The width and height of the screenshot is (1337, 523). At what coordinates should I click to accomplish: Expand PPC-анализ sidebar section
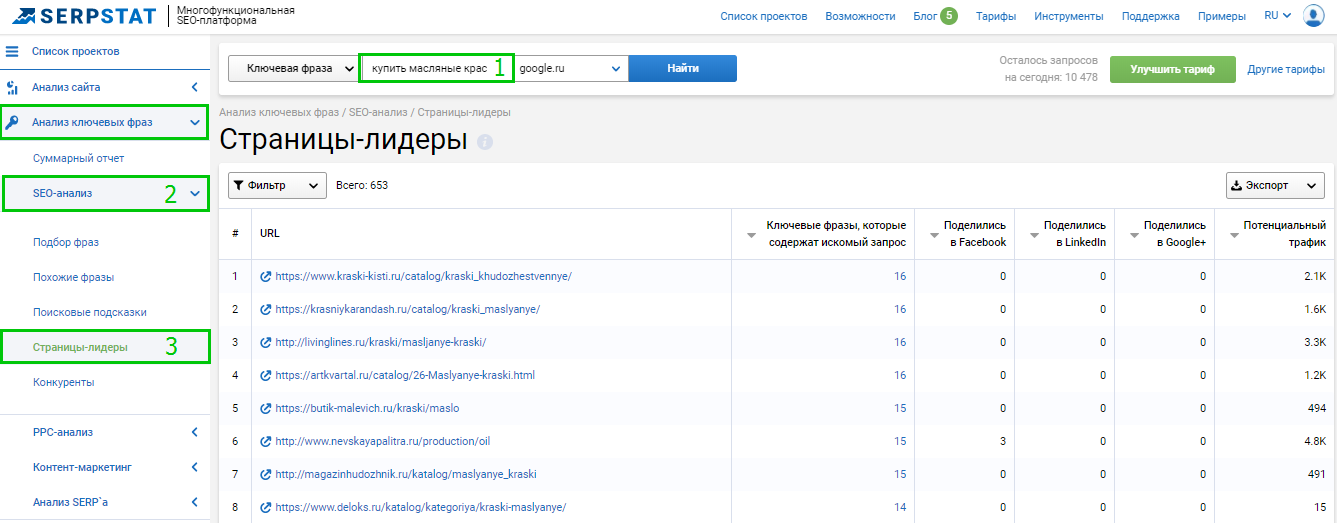coord(195,432)
